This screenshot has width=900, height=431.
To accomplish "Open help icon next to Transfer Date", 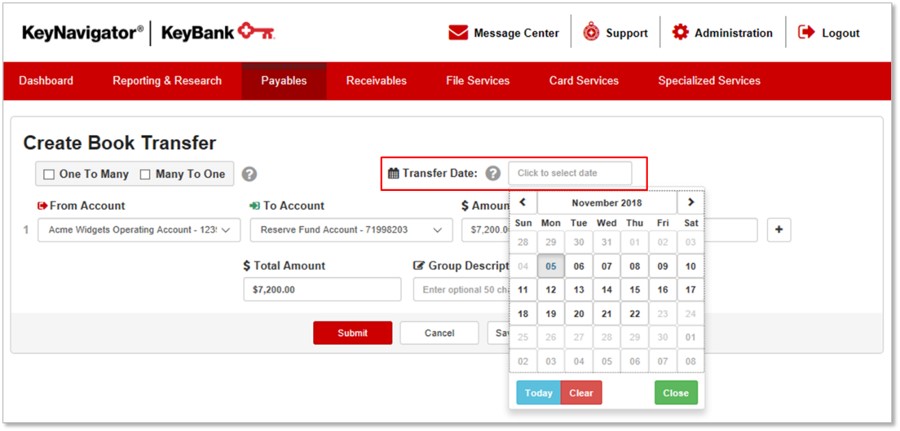I will pyautogui.click(x=493, y=173).
